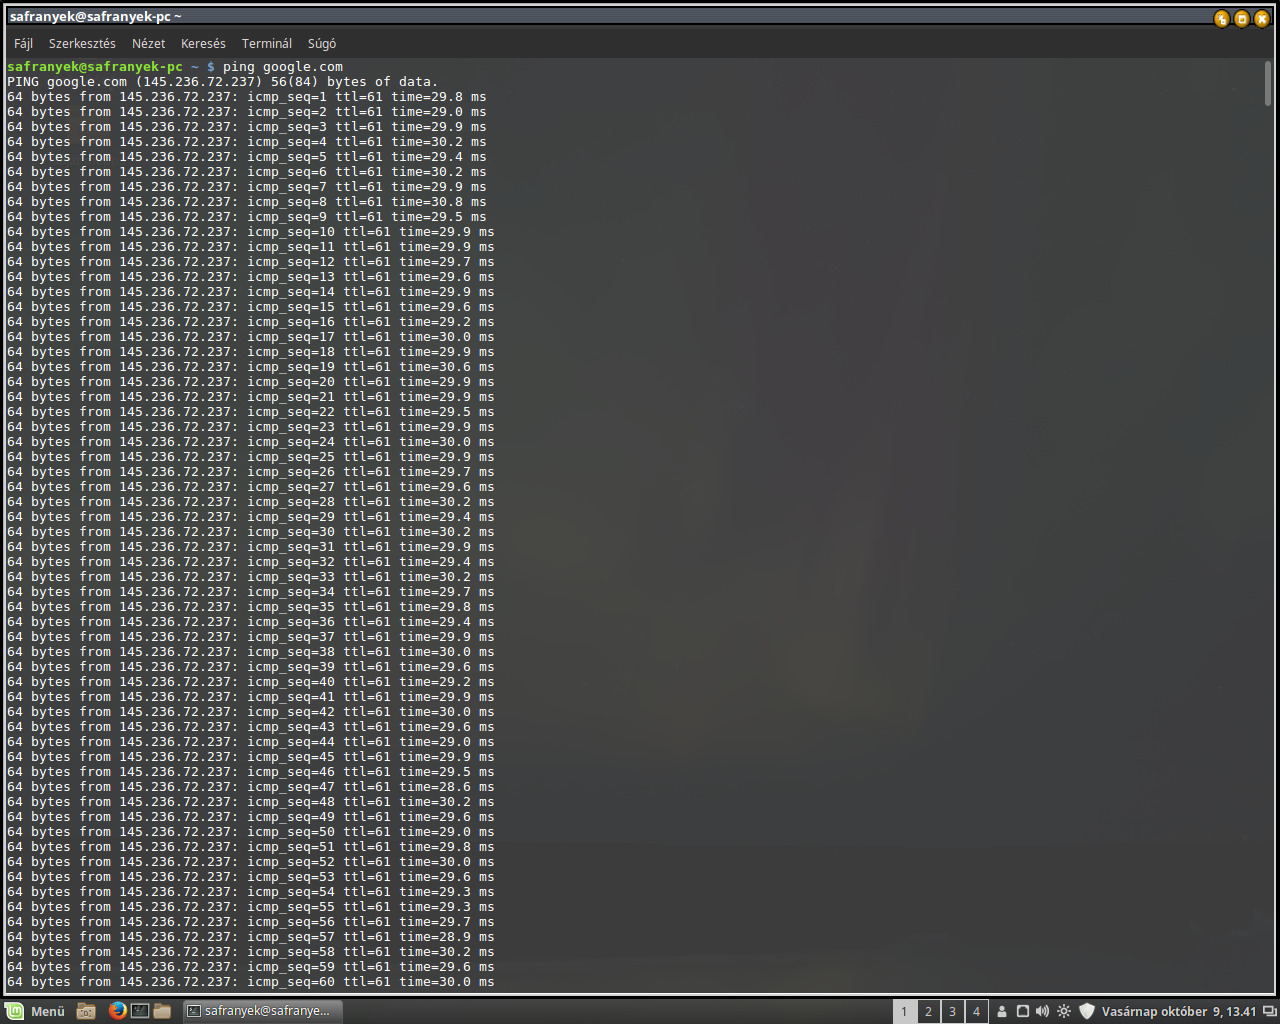
Task: Click the removable drives tray icon
Action: pos(1022,1011)
